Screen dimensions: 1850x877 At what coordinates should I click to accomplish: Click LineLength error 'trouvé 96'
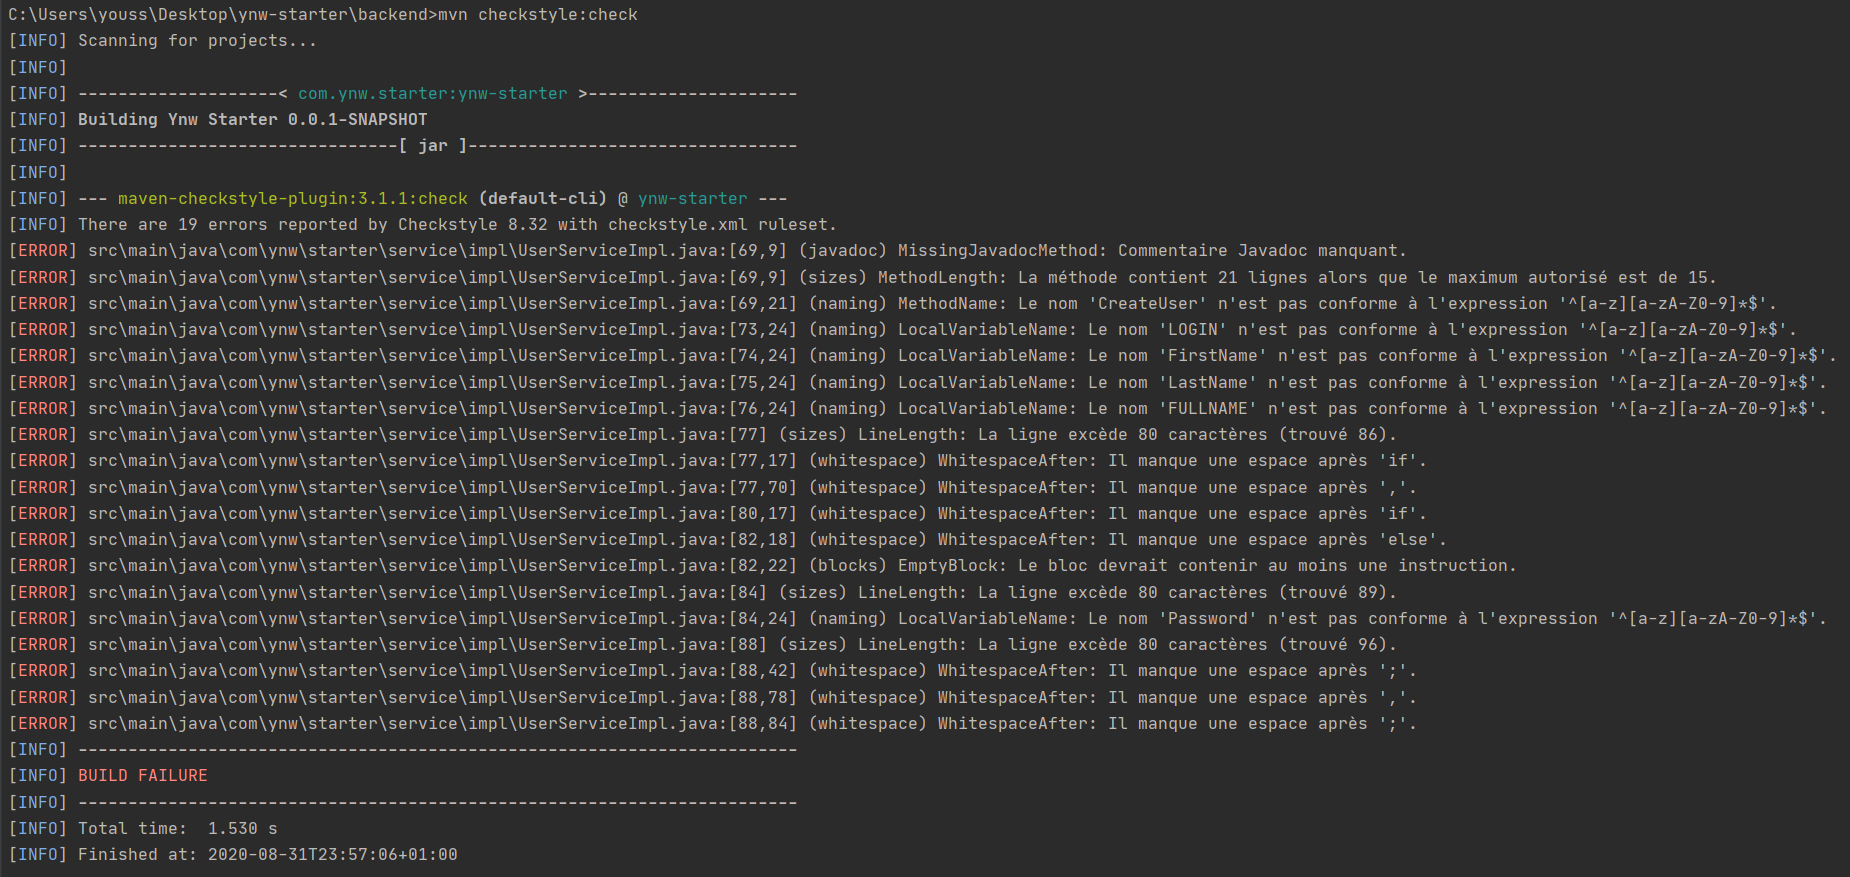pos(703,644)
